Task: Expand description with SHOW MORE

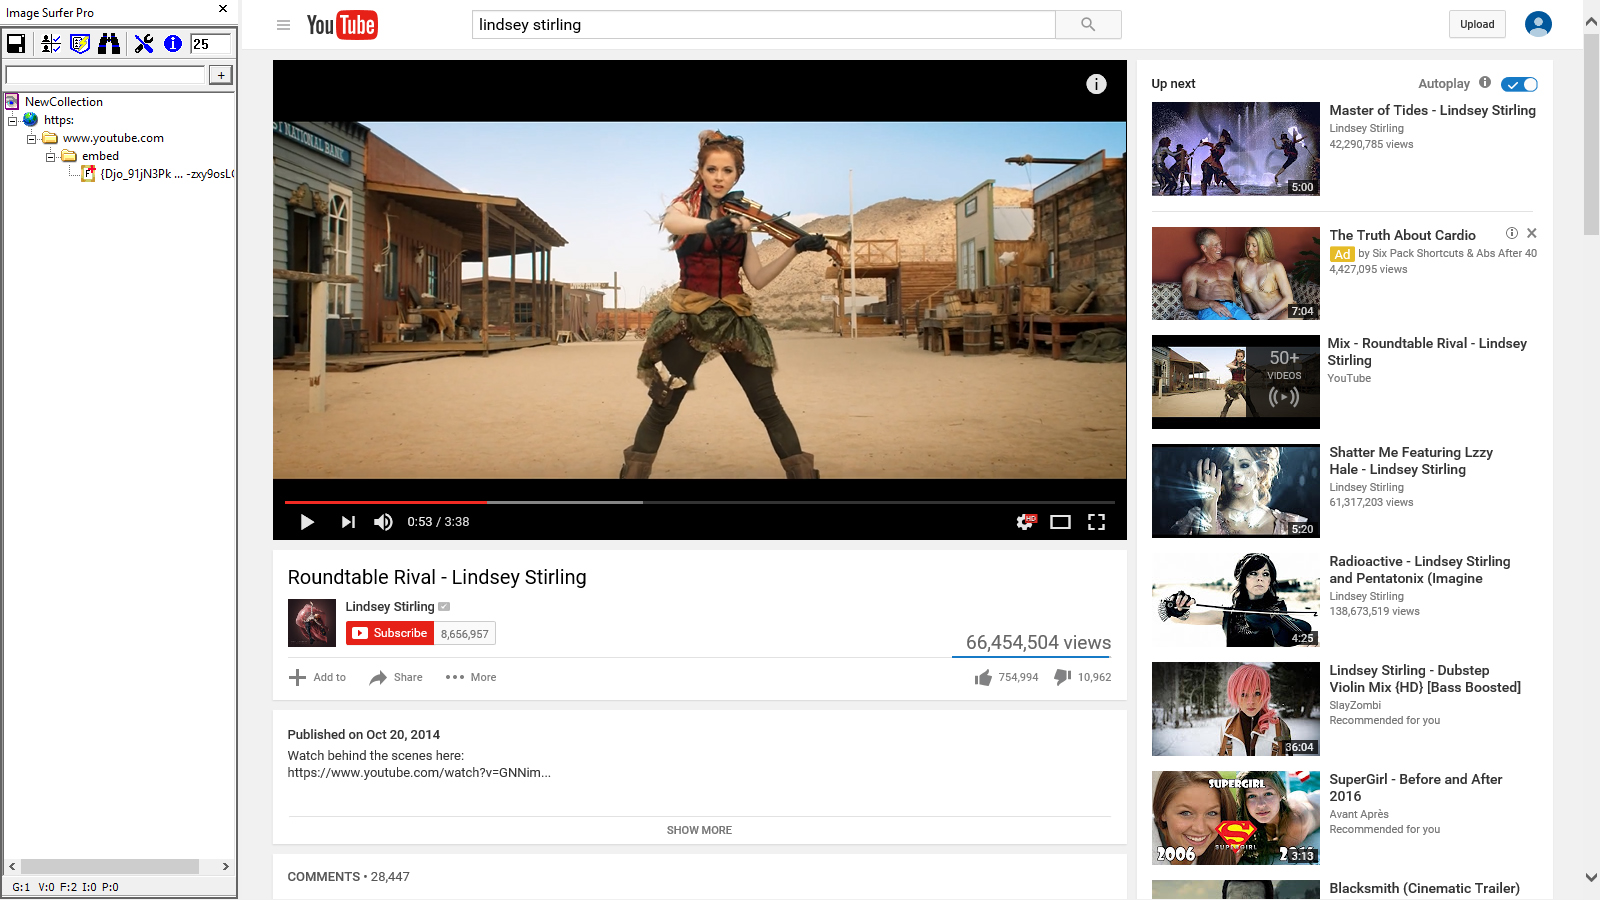Action: coord(699,830)
